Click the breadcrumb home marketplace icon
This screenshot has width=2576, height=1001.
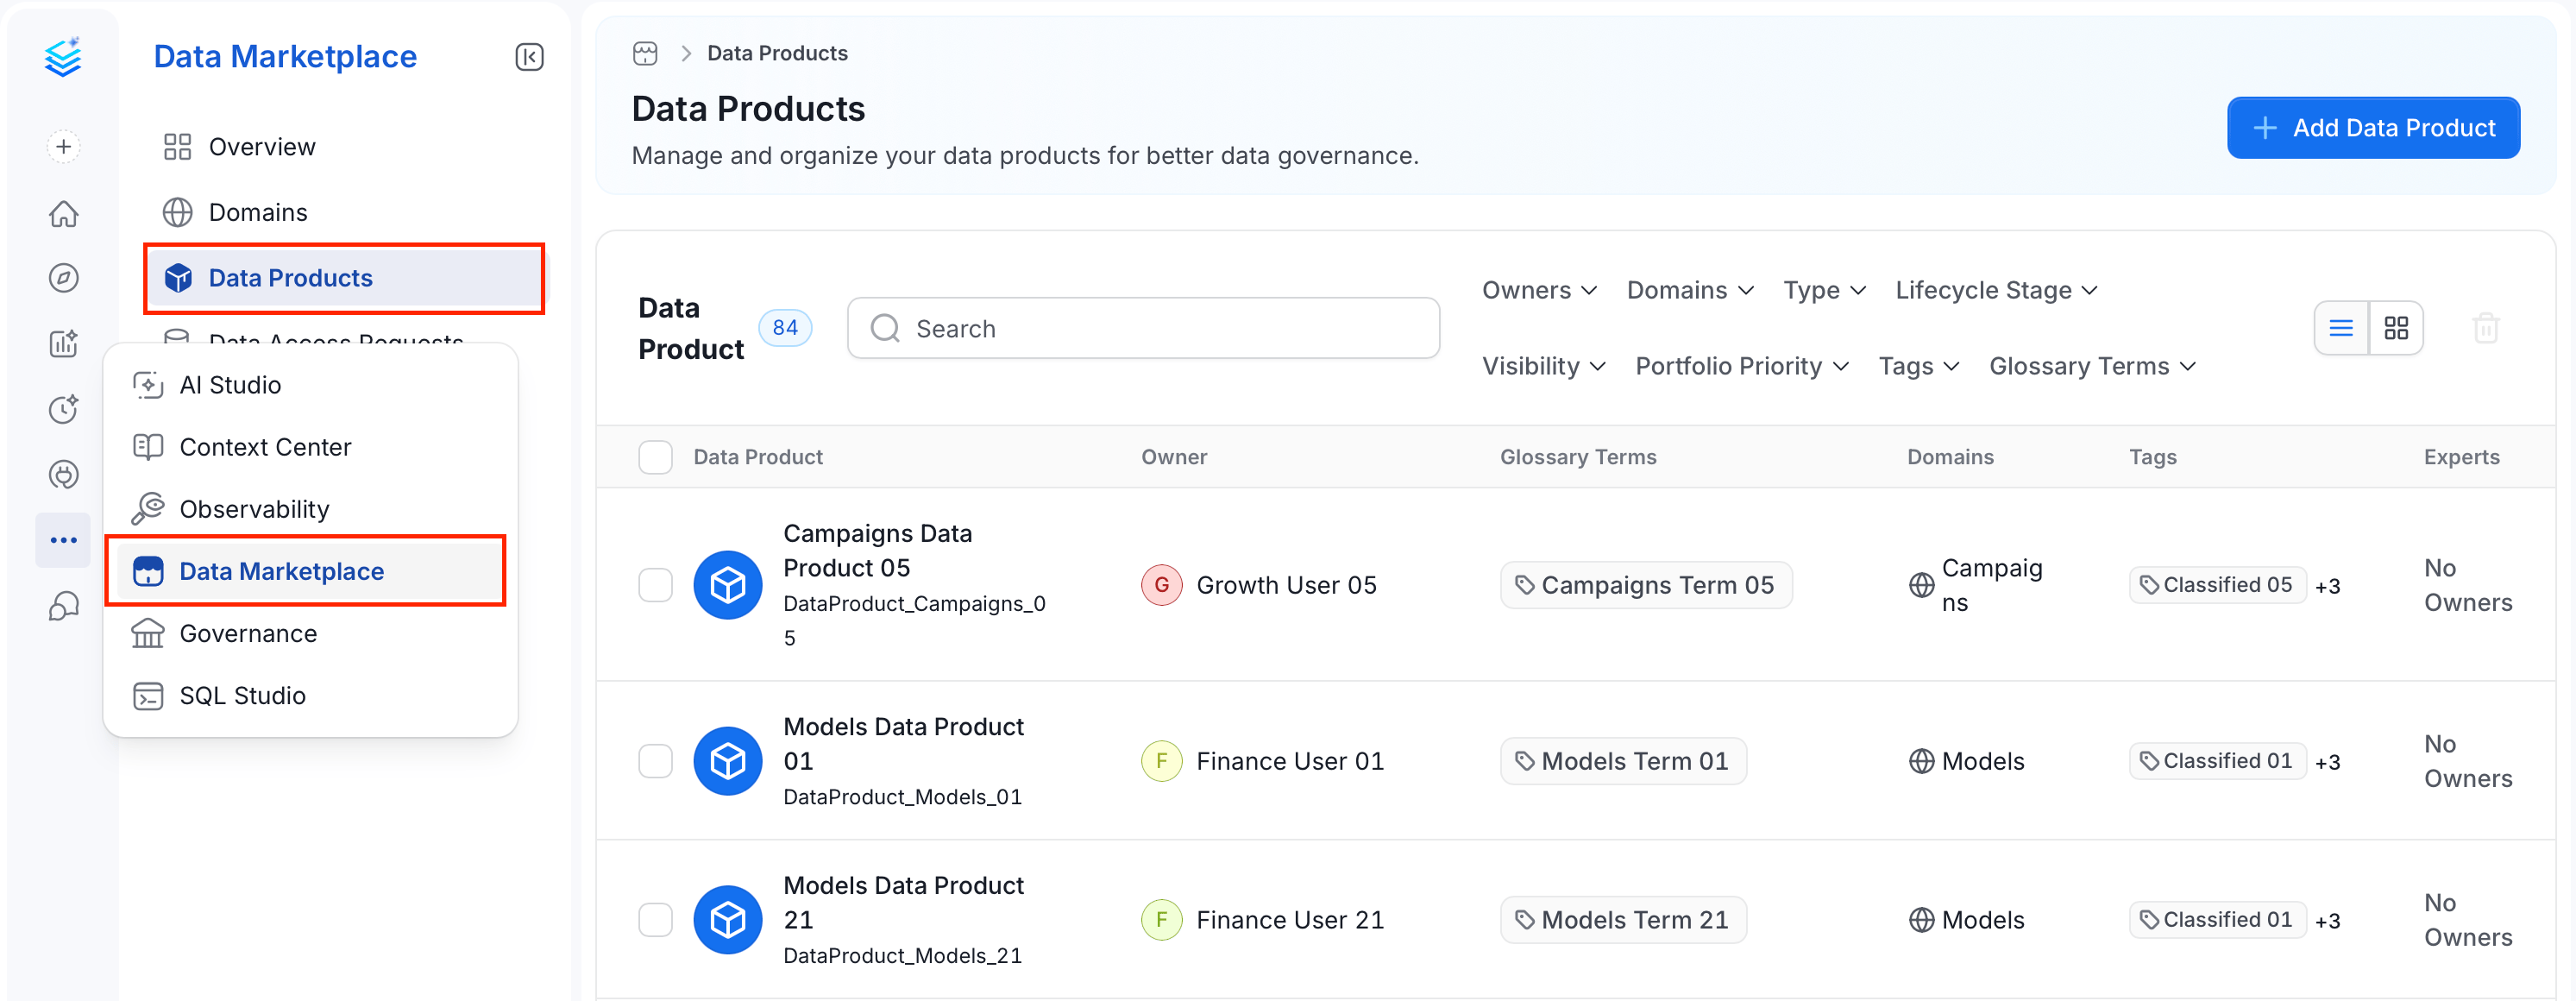coord(645,53)
